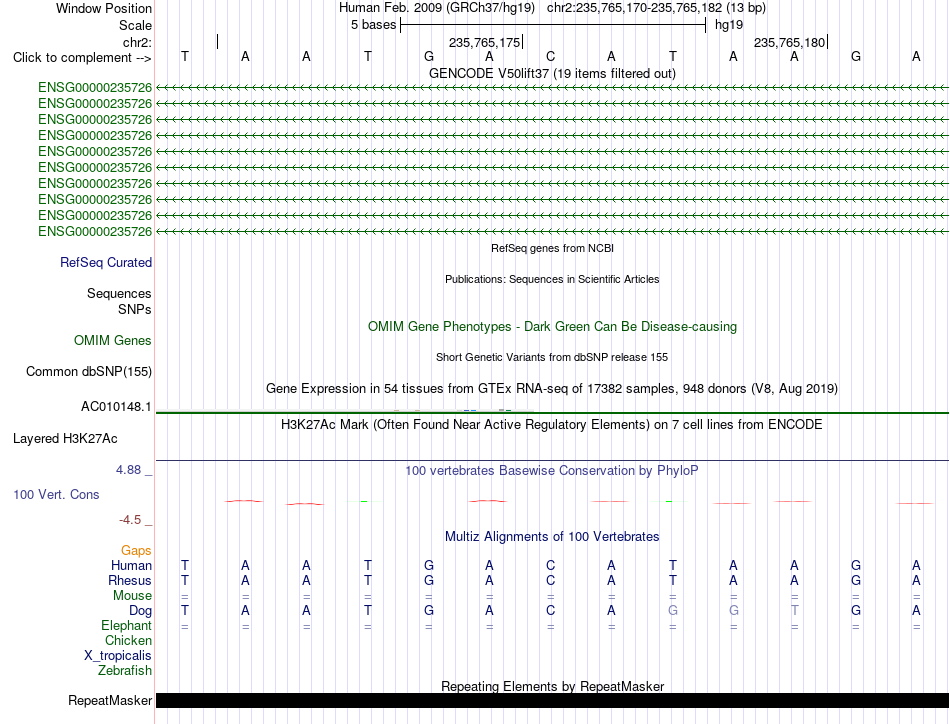Click the OMIM Gene Phenotypes track title

(553, 327)
